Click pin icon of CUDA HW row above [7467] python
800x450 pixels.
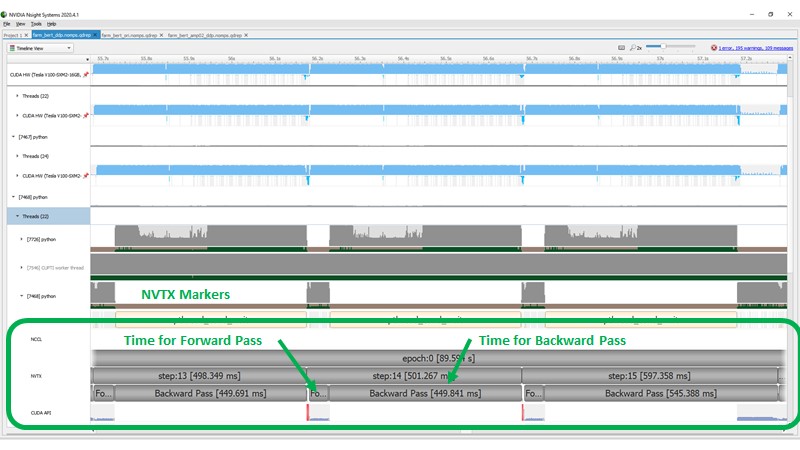point(86,116)
